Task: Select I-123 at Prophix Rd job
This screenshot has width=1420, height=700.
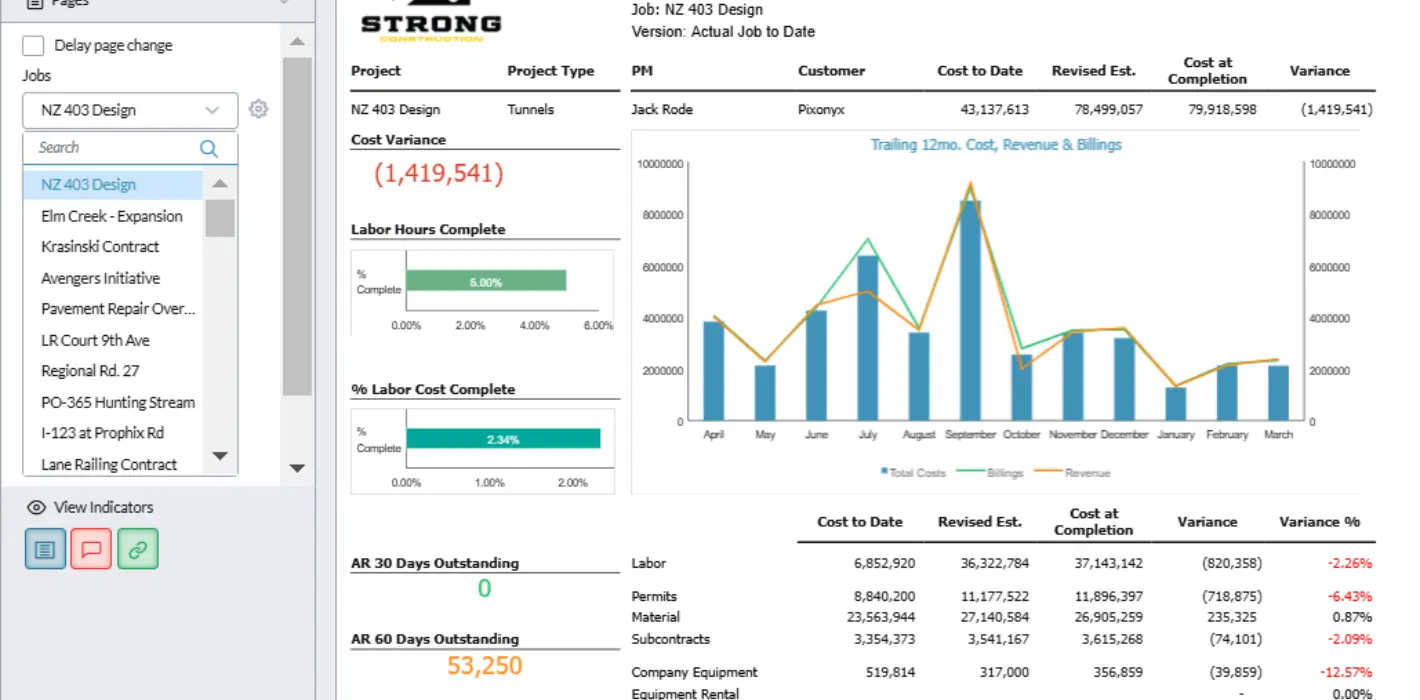Action: click(x=113, y=433)
